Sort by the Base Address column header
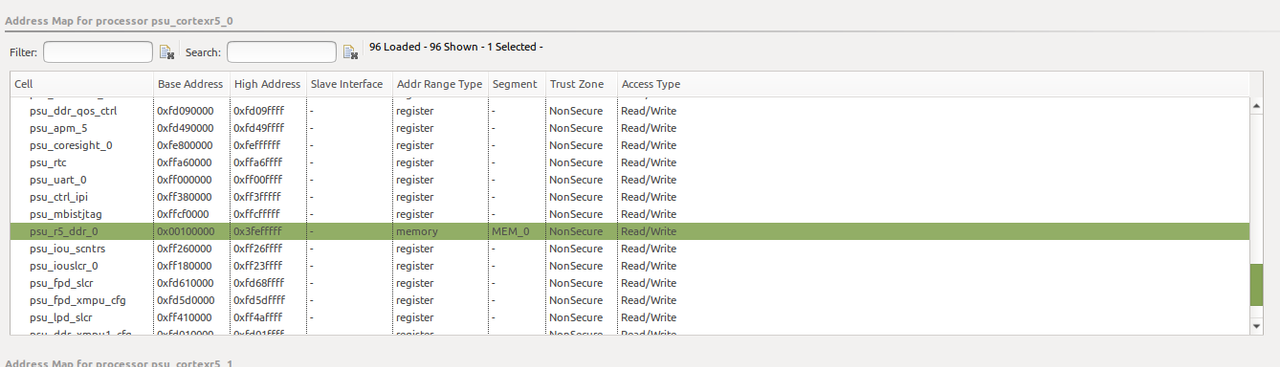1280x367 pixels. click(x=191, y=84)
